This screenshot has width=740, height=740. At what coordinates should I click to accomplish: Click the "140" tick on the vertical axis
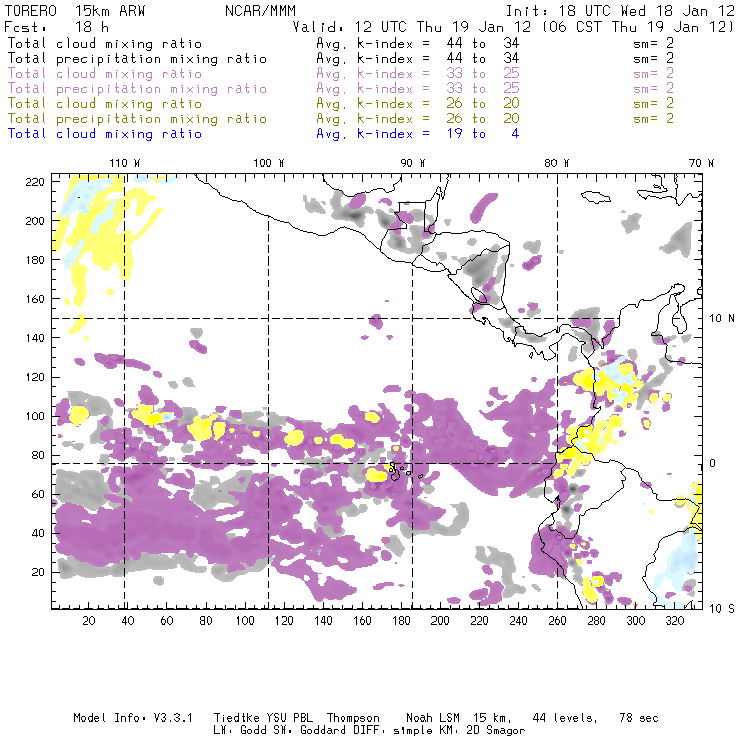35,338
